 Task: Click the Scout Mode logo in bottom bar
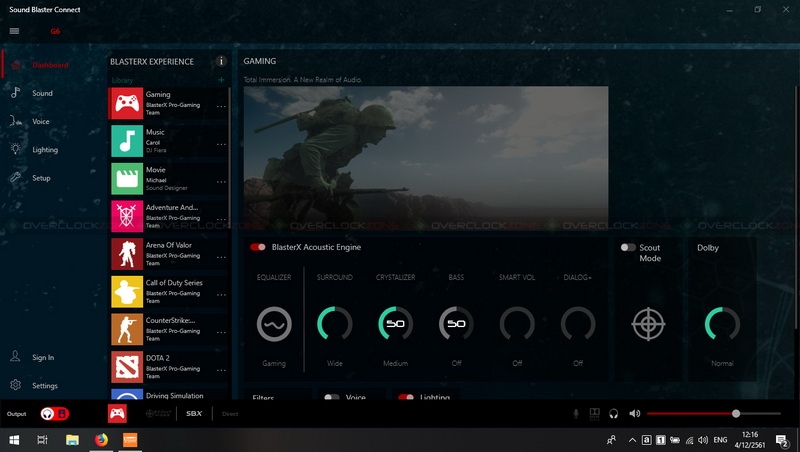click(x=159, y=414)
